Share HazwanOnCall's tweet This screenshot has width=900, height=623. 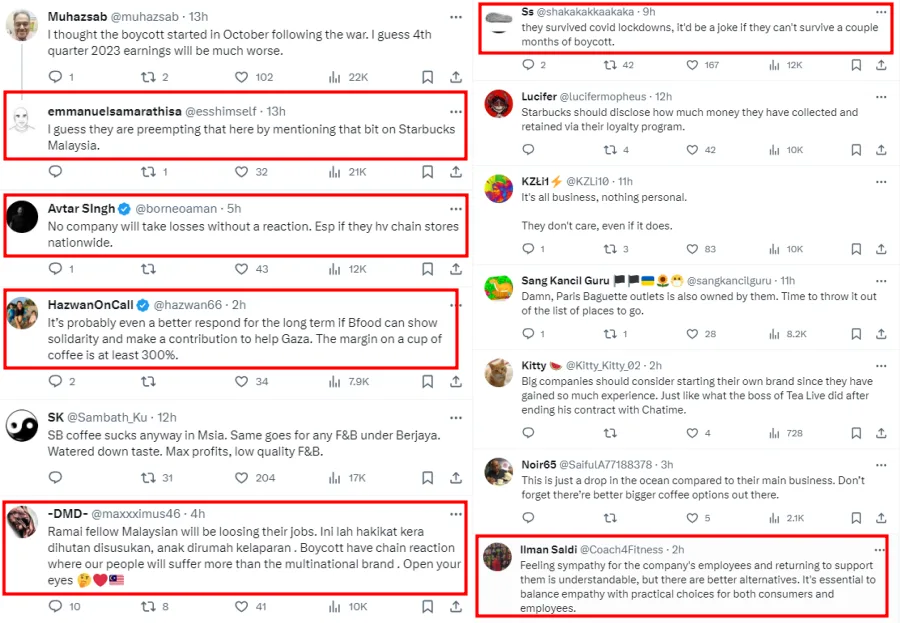point(455,381)
